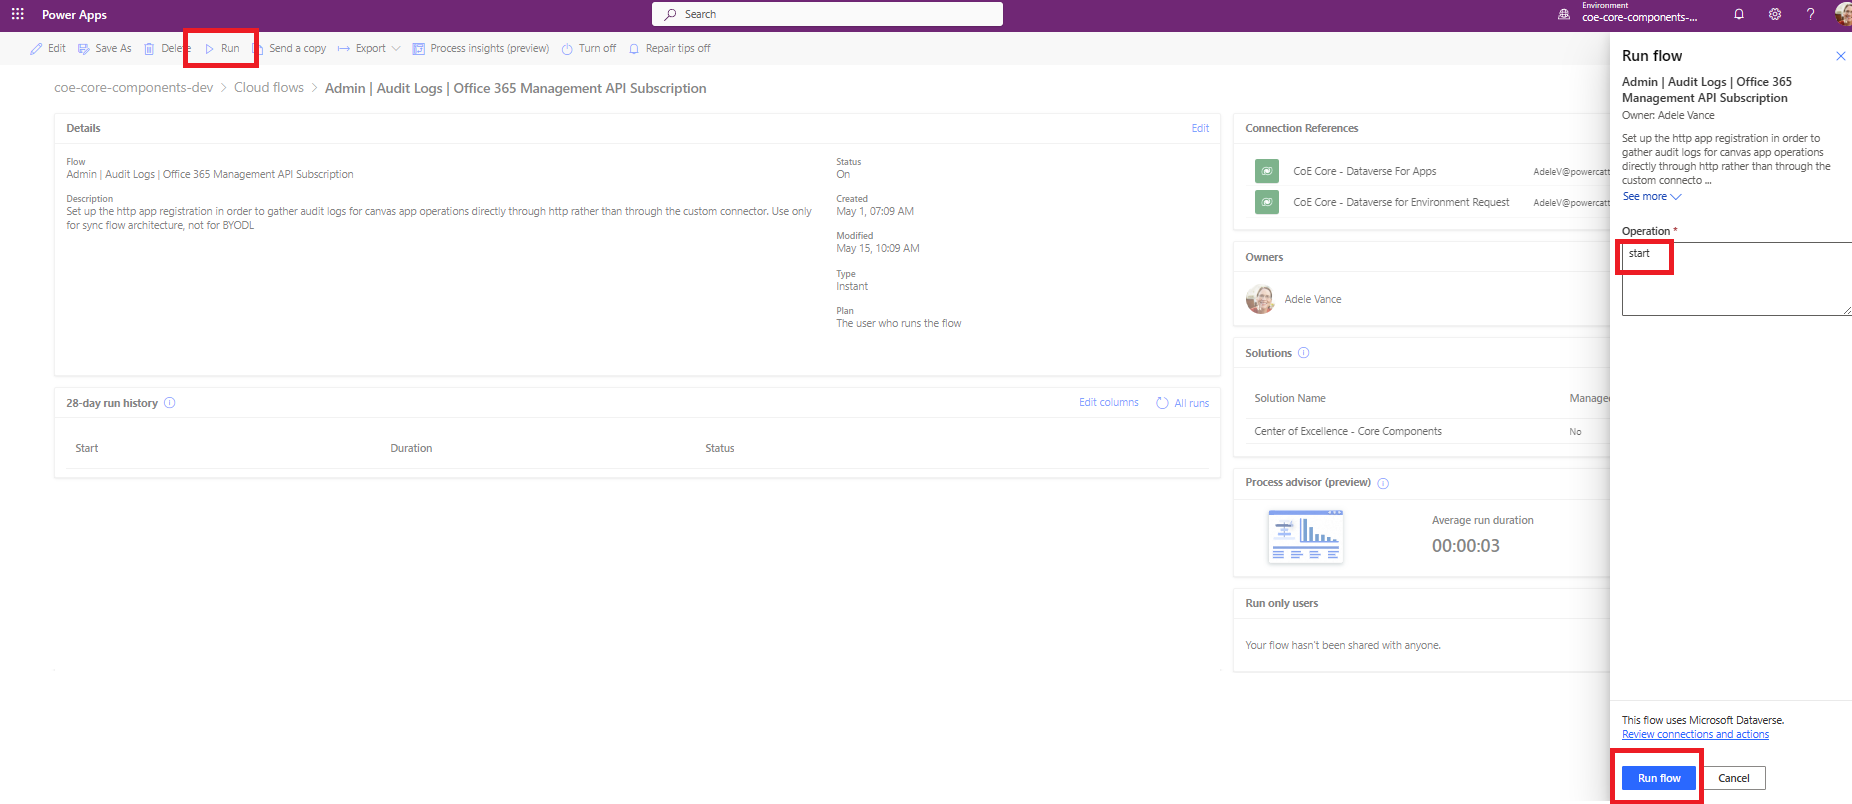
Task: Click 28-day run history info icon
Action: (170, 403)
